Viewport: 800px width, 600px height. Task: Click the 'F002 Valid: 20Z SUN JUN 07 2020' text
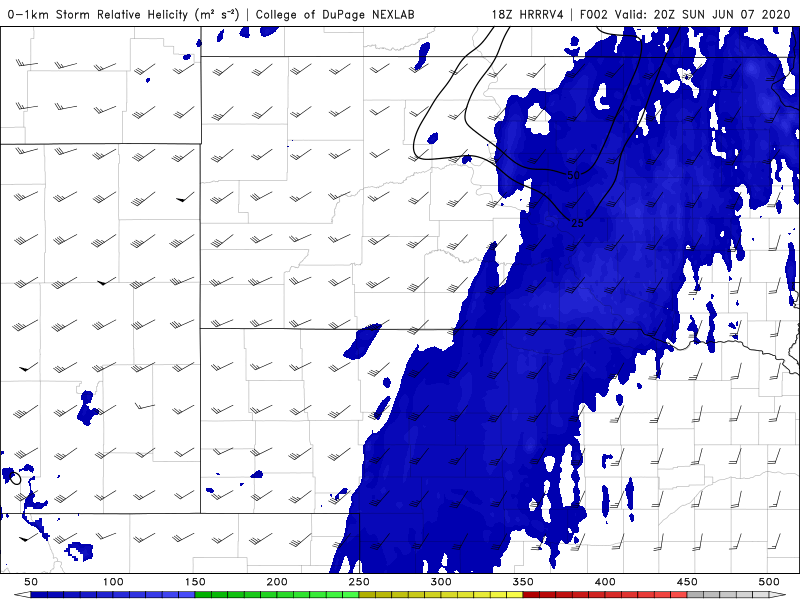(685, 14)
